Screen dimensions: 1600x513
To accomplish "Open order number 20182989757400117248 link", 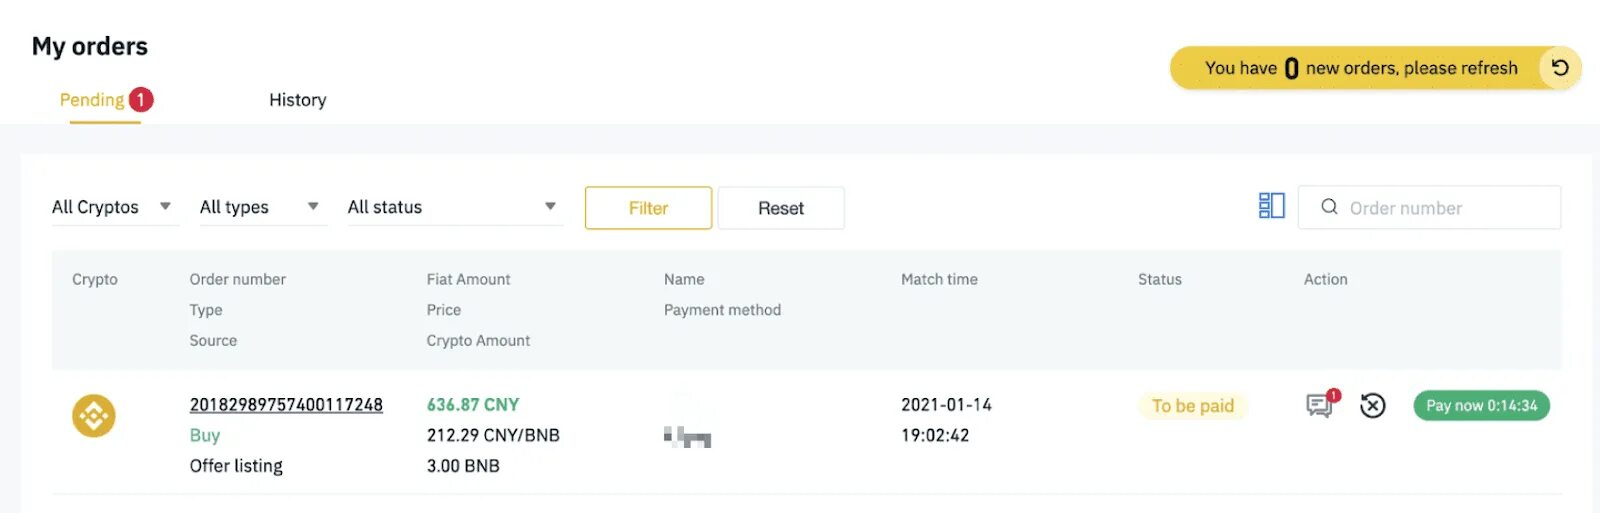I will point(286,405).
